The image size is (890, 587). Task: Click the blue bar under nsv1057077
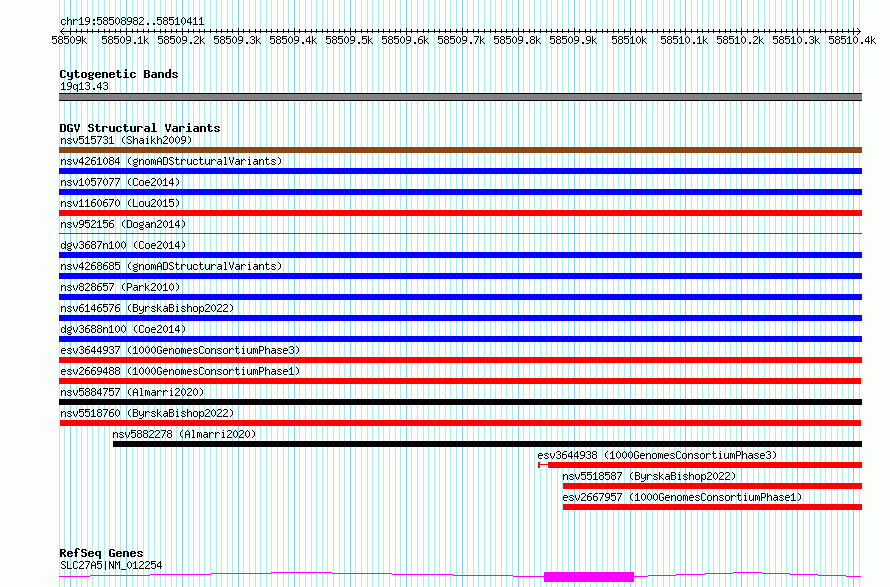click(x=460, y=192)
